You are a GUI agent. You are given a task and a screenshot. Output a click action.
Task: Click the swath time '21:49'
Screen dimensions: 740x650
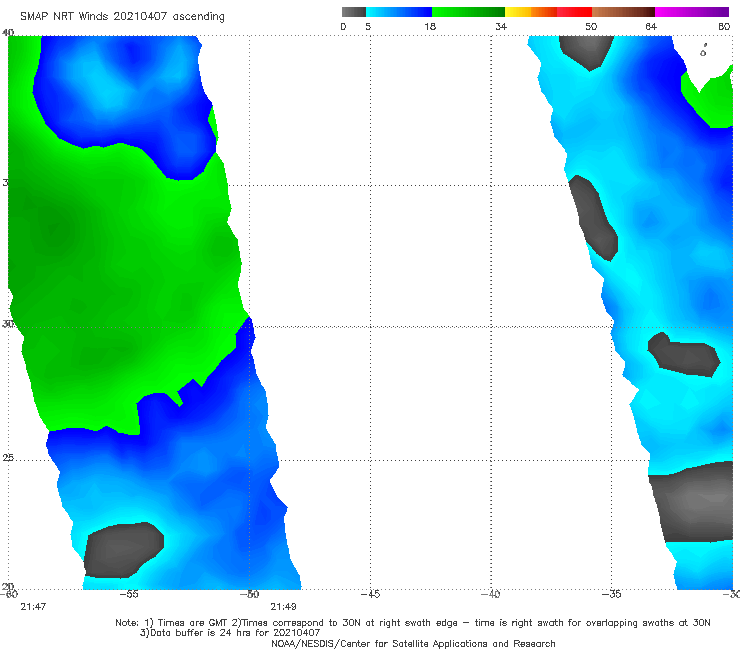tap(283, 607)
